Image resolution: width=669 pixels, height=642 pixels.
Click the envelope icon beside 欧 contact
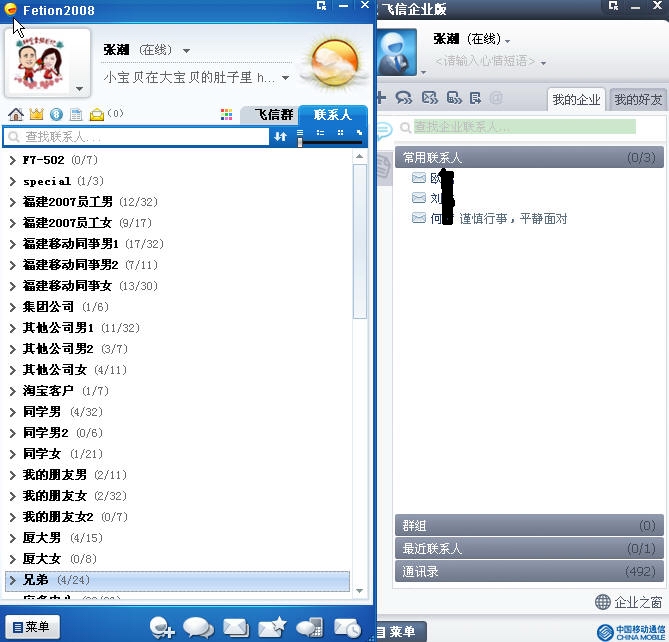(419, 177)
